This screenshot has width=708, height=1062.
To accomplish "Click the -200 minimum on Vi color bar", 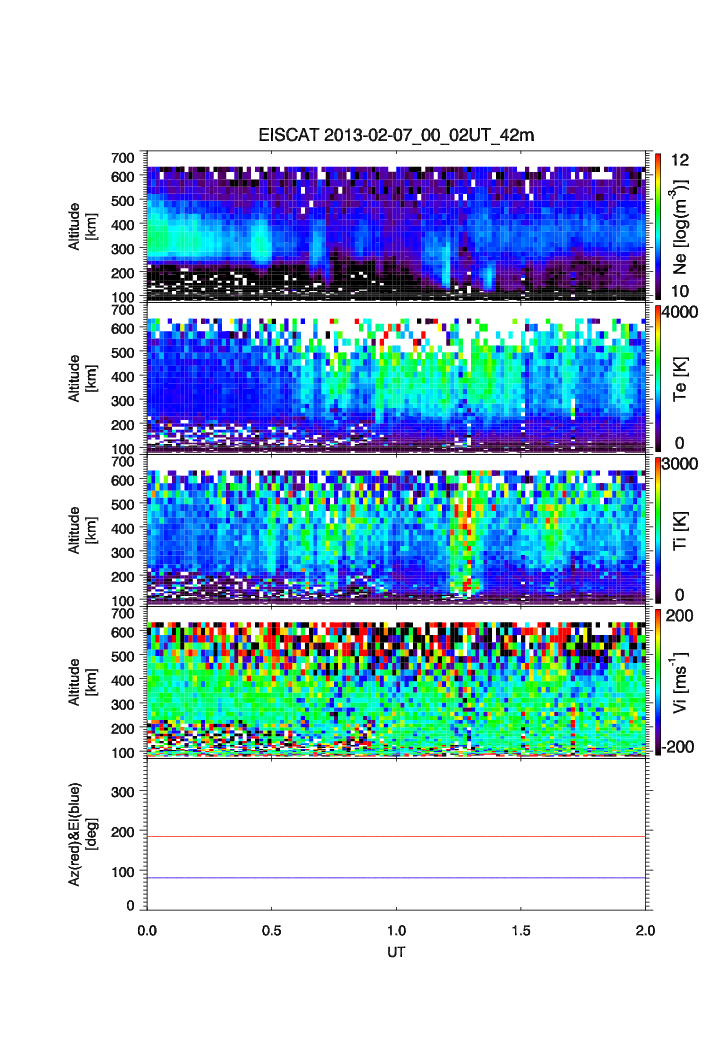I will point(680,747).
